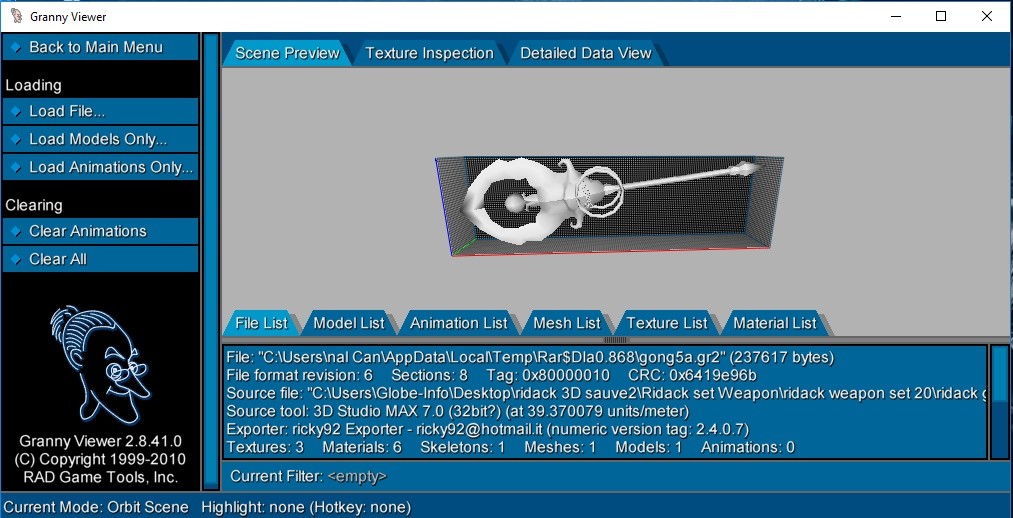Click the Granny Viewer title bar icon
Screen dimensions: 1013x518
pos(17,16)
